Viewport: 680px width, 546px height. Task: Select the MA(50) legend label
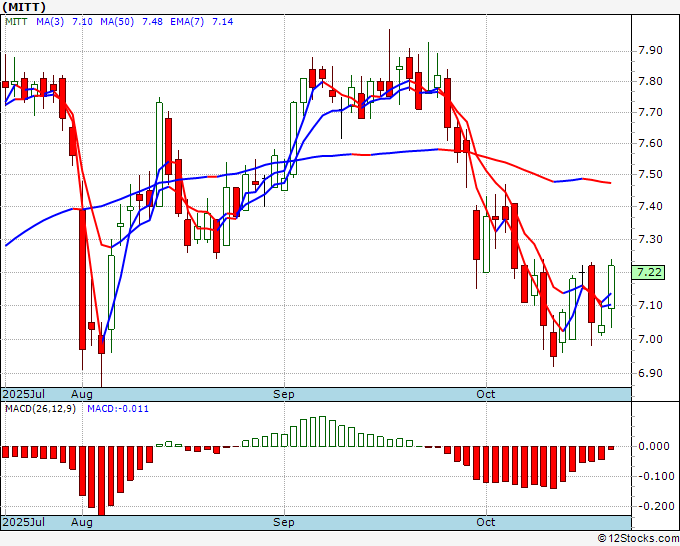(x=117, y=21)
